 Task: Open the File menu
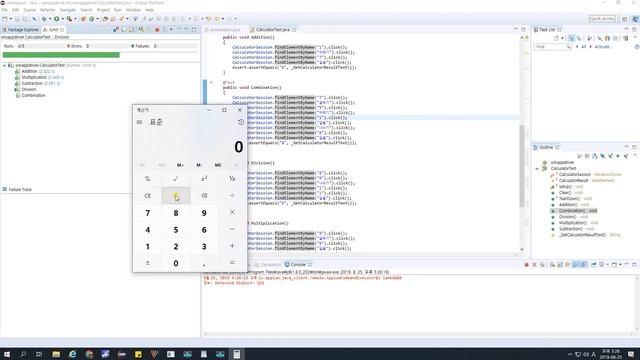tap(4, 10)
